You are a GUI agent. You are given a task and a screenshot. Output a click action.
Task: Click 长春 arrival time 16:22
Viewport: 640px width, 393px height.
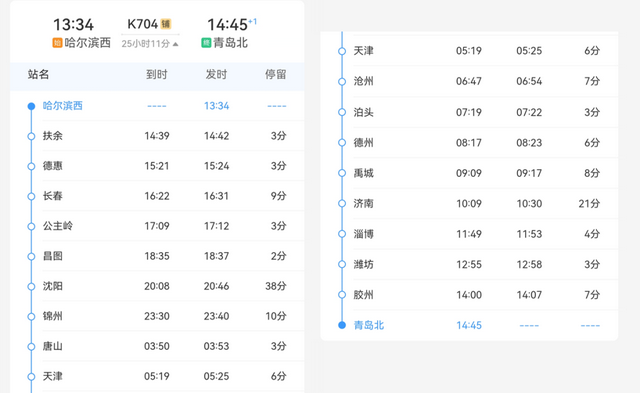tap(157, 196)
